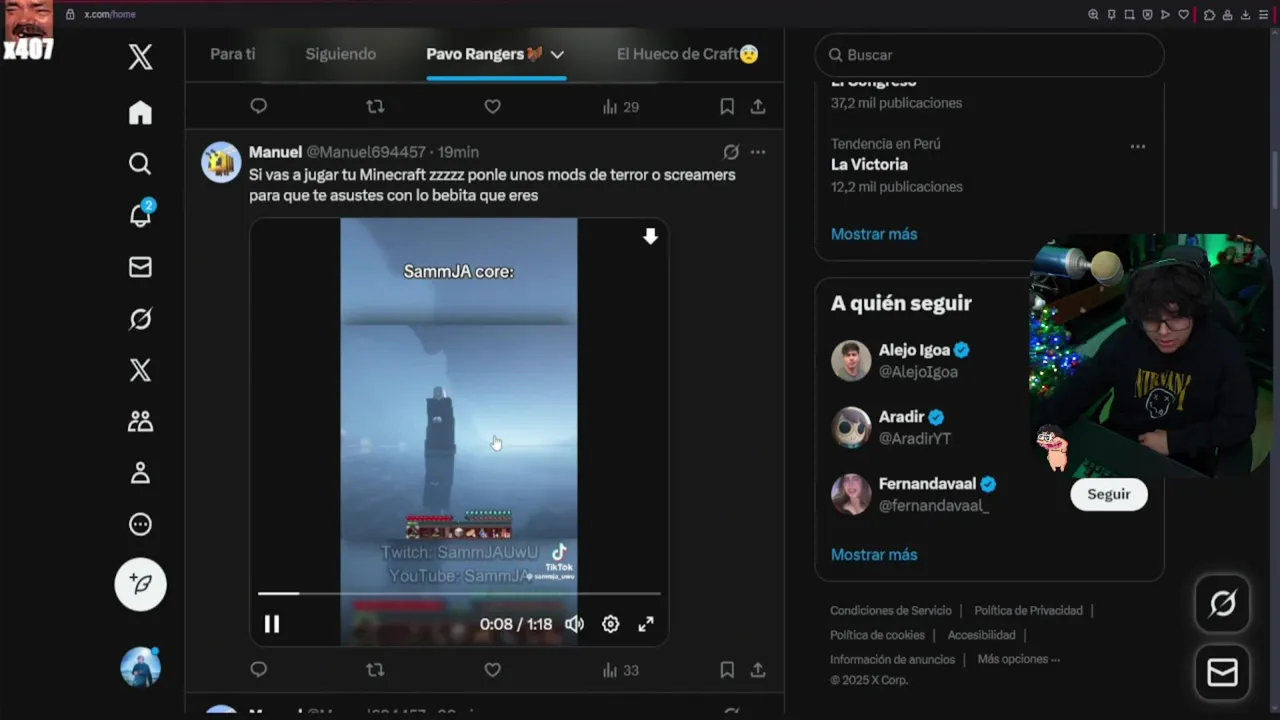Screen dimensions: 1280x720
Task: Open Grok icon in left sidebar
Action: tap(140, 319)
